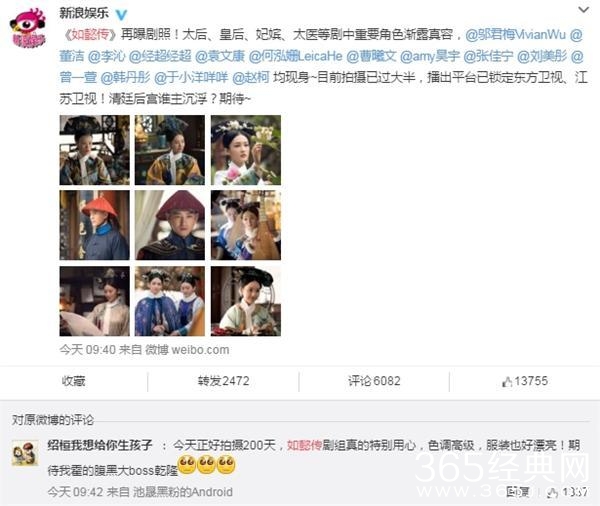The image size is (600, 506).
Task: Visit @邬君梅VivianWu mention link
Action: 515,35
